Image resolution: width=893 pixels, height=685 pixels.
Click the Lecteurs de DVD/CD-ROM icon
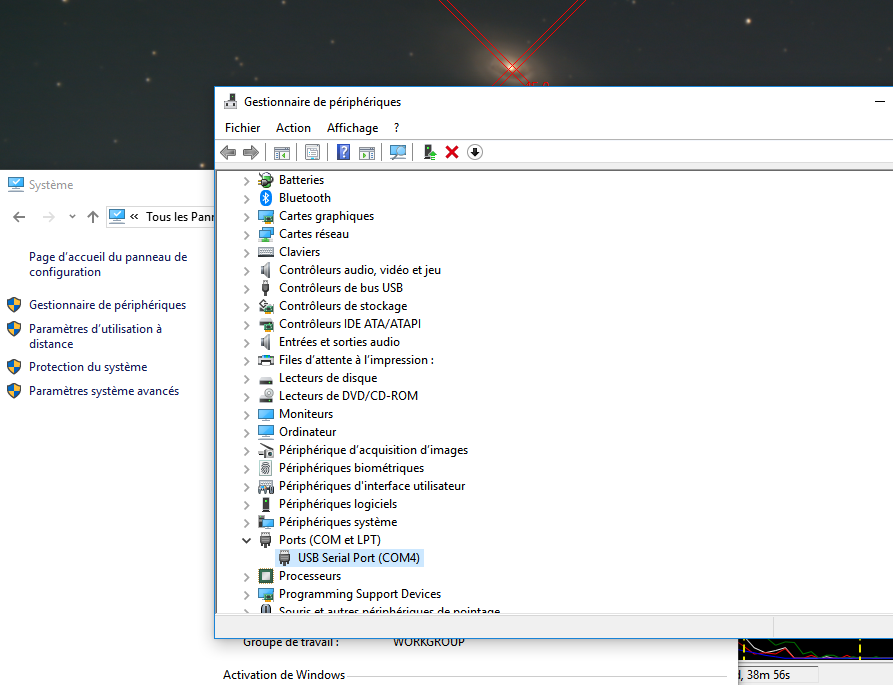(x=266, y=396)
